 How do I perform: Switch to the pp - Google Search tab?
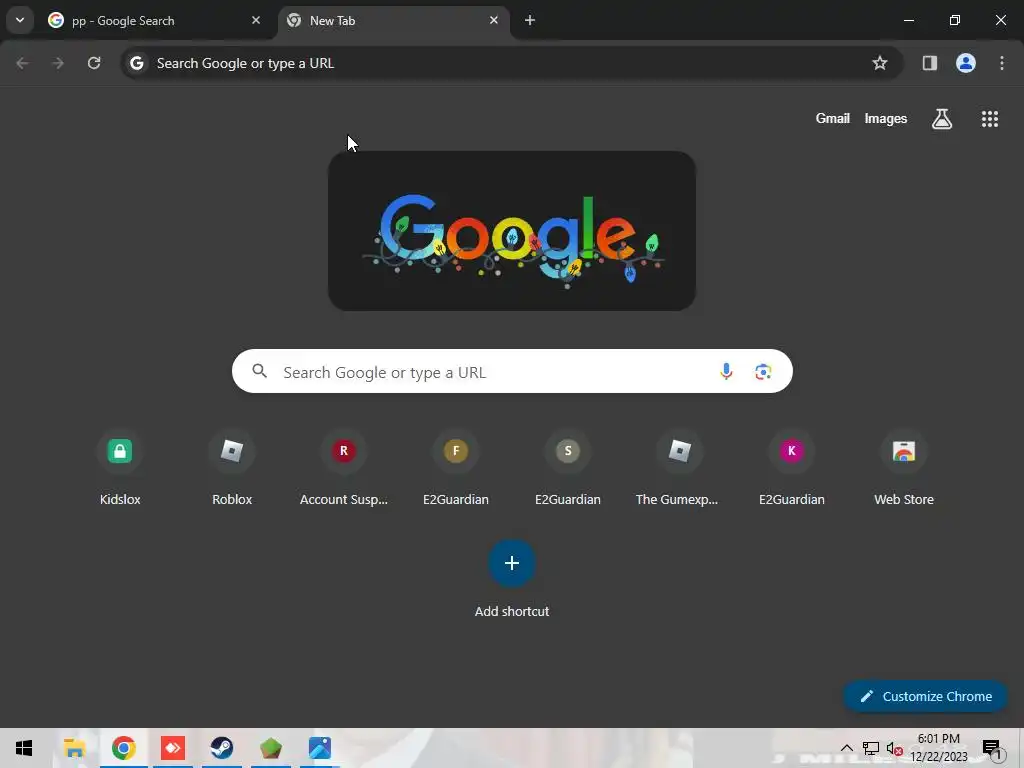click(154, 21)
